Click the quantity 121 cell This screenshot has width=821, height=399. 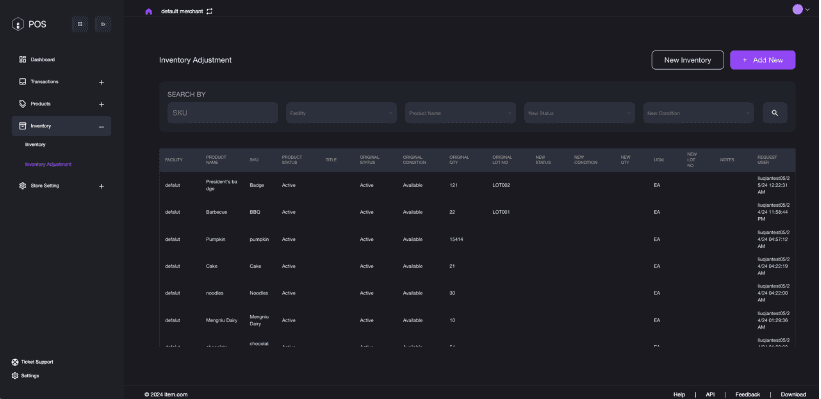(x=453, y=185)
